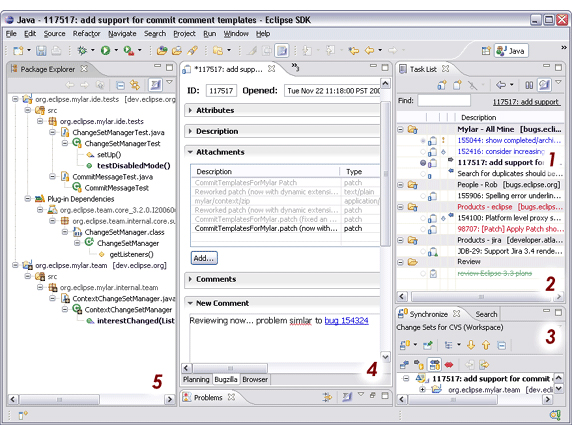Viewport: 572px width, 425px height.
Task: Toggle active state of task 117517
Action: tap(423, 163)
